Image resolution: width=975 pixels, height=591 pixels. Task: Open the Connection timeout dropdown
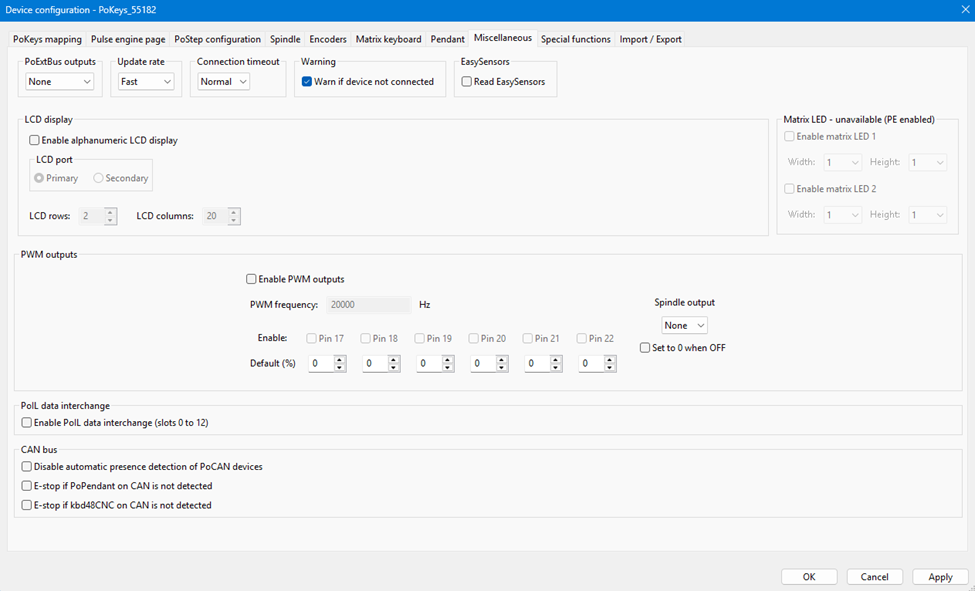click(223, 82)
